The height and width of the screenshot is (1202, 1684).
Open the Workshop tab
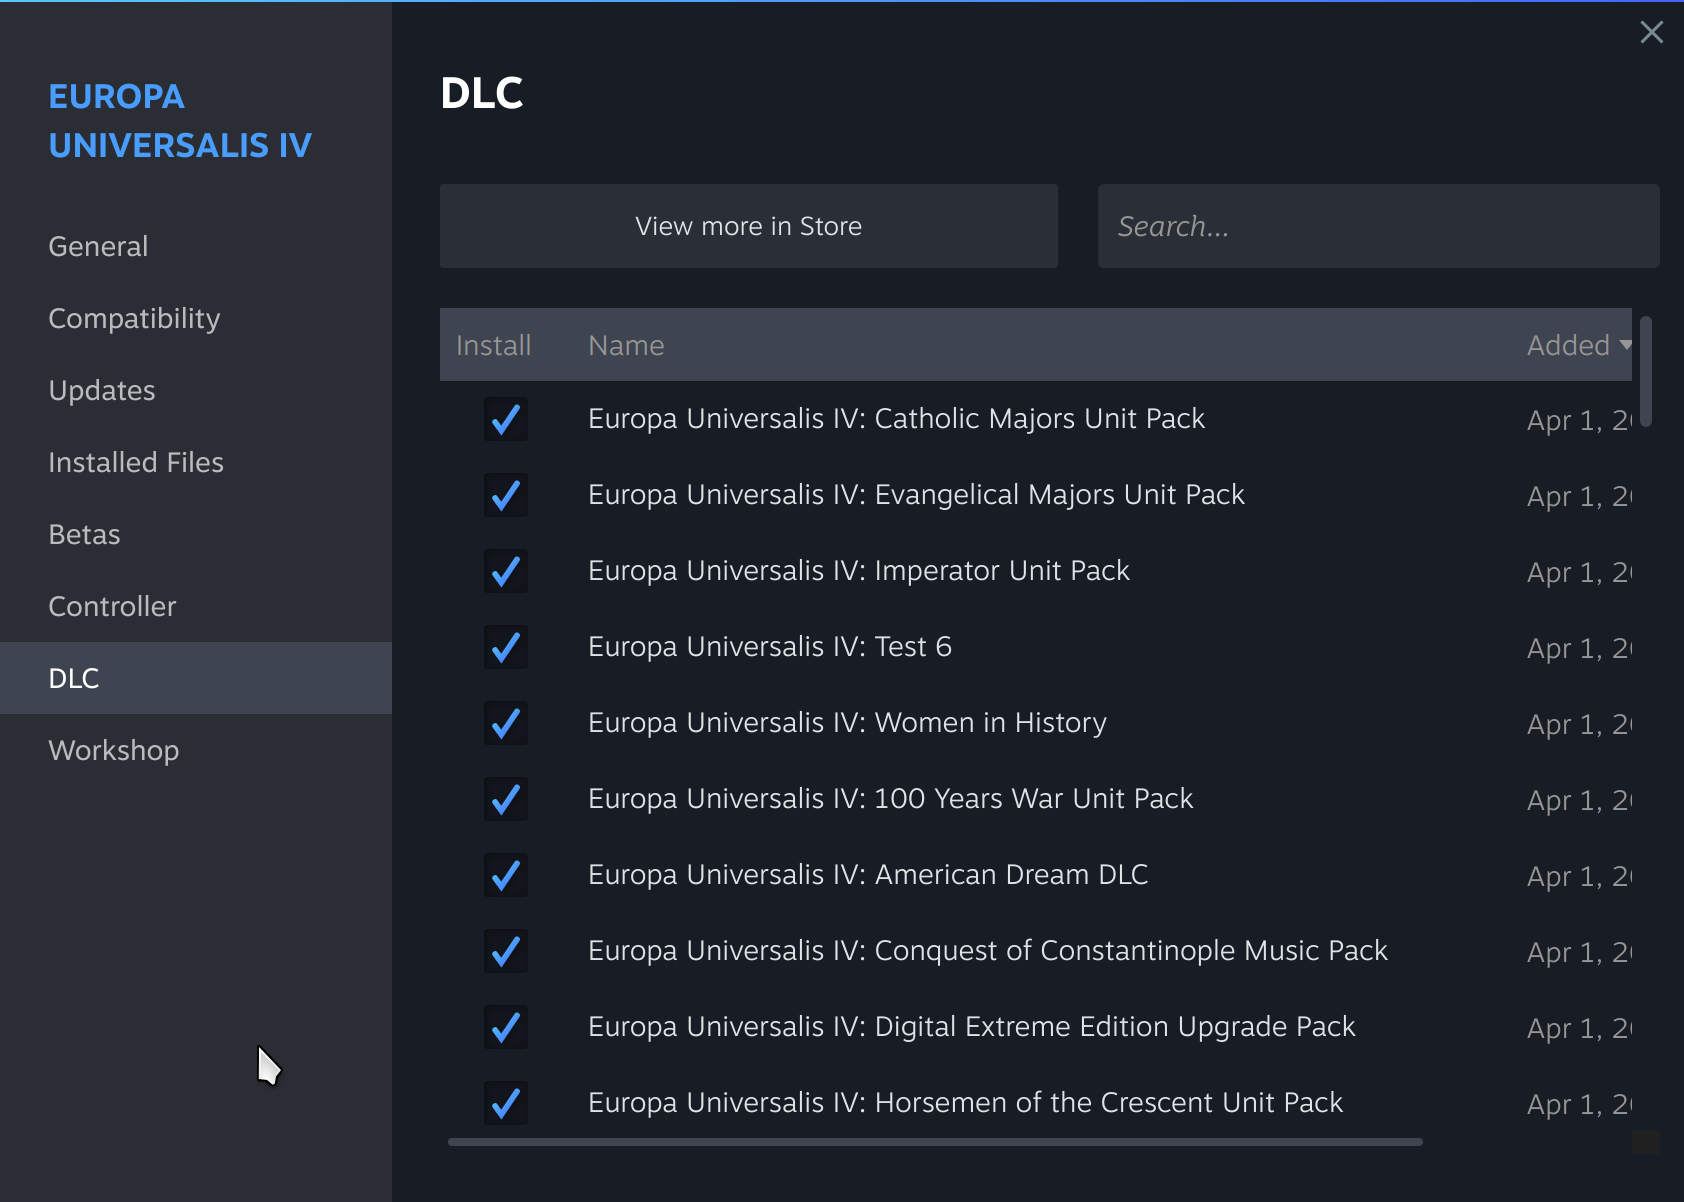click(x=196, y=750)
